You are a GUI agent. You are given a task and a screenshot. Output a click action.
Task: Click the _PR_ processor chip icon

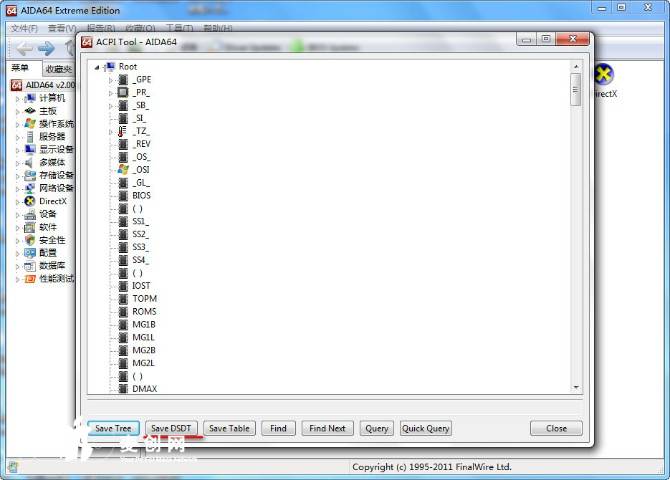point(123,92)
